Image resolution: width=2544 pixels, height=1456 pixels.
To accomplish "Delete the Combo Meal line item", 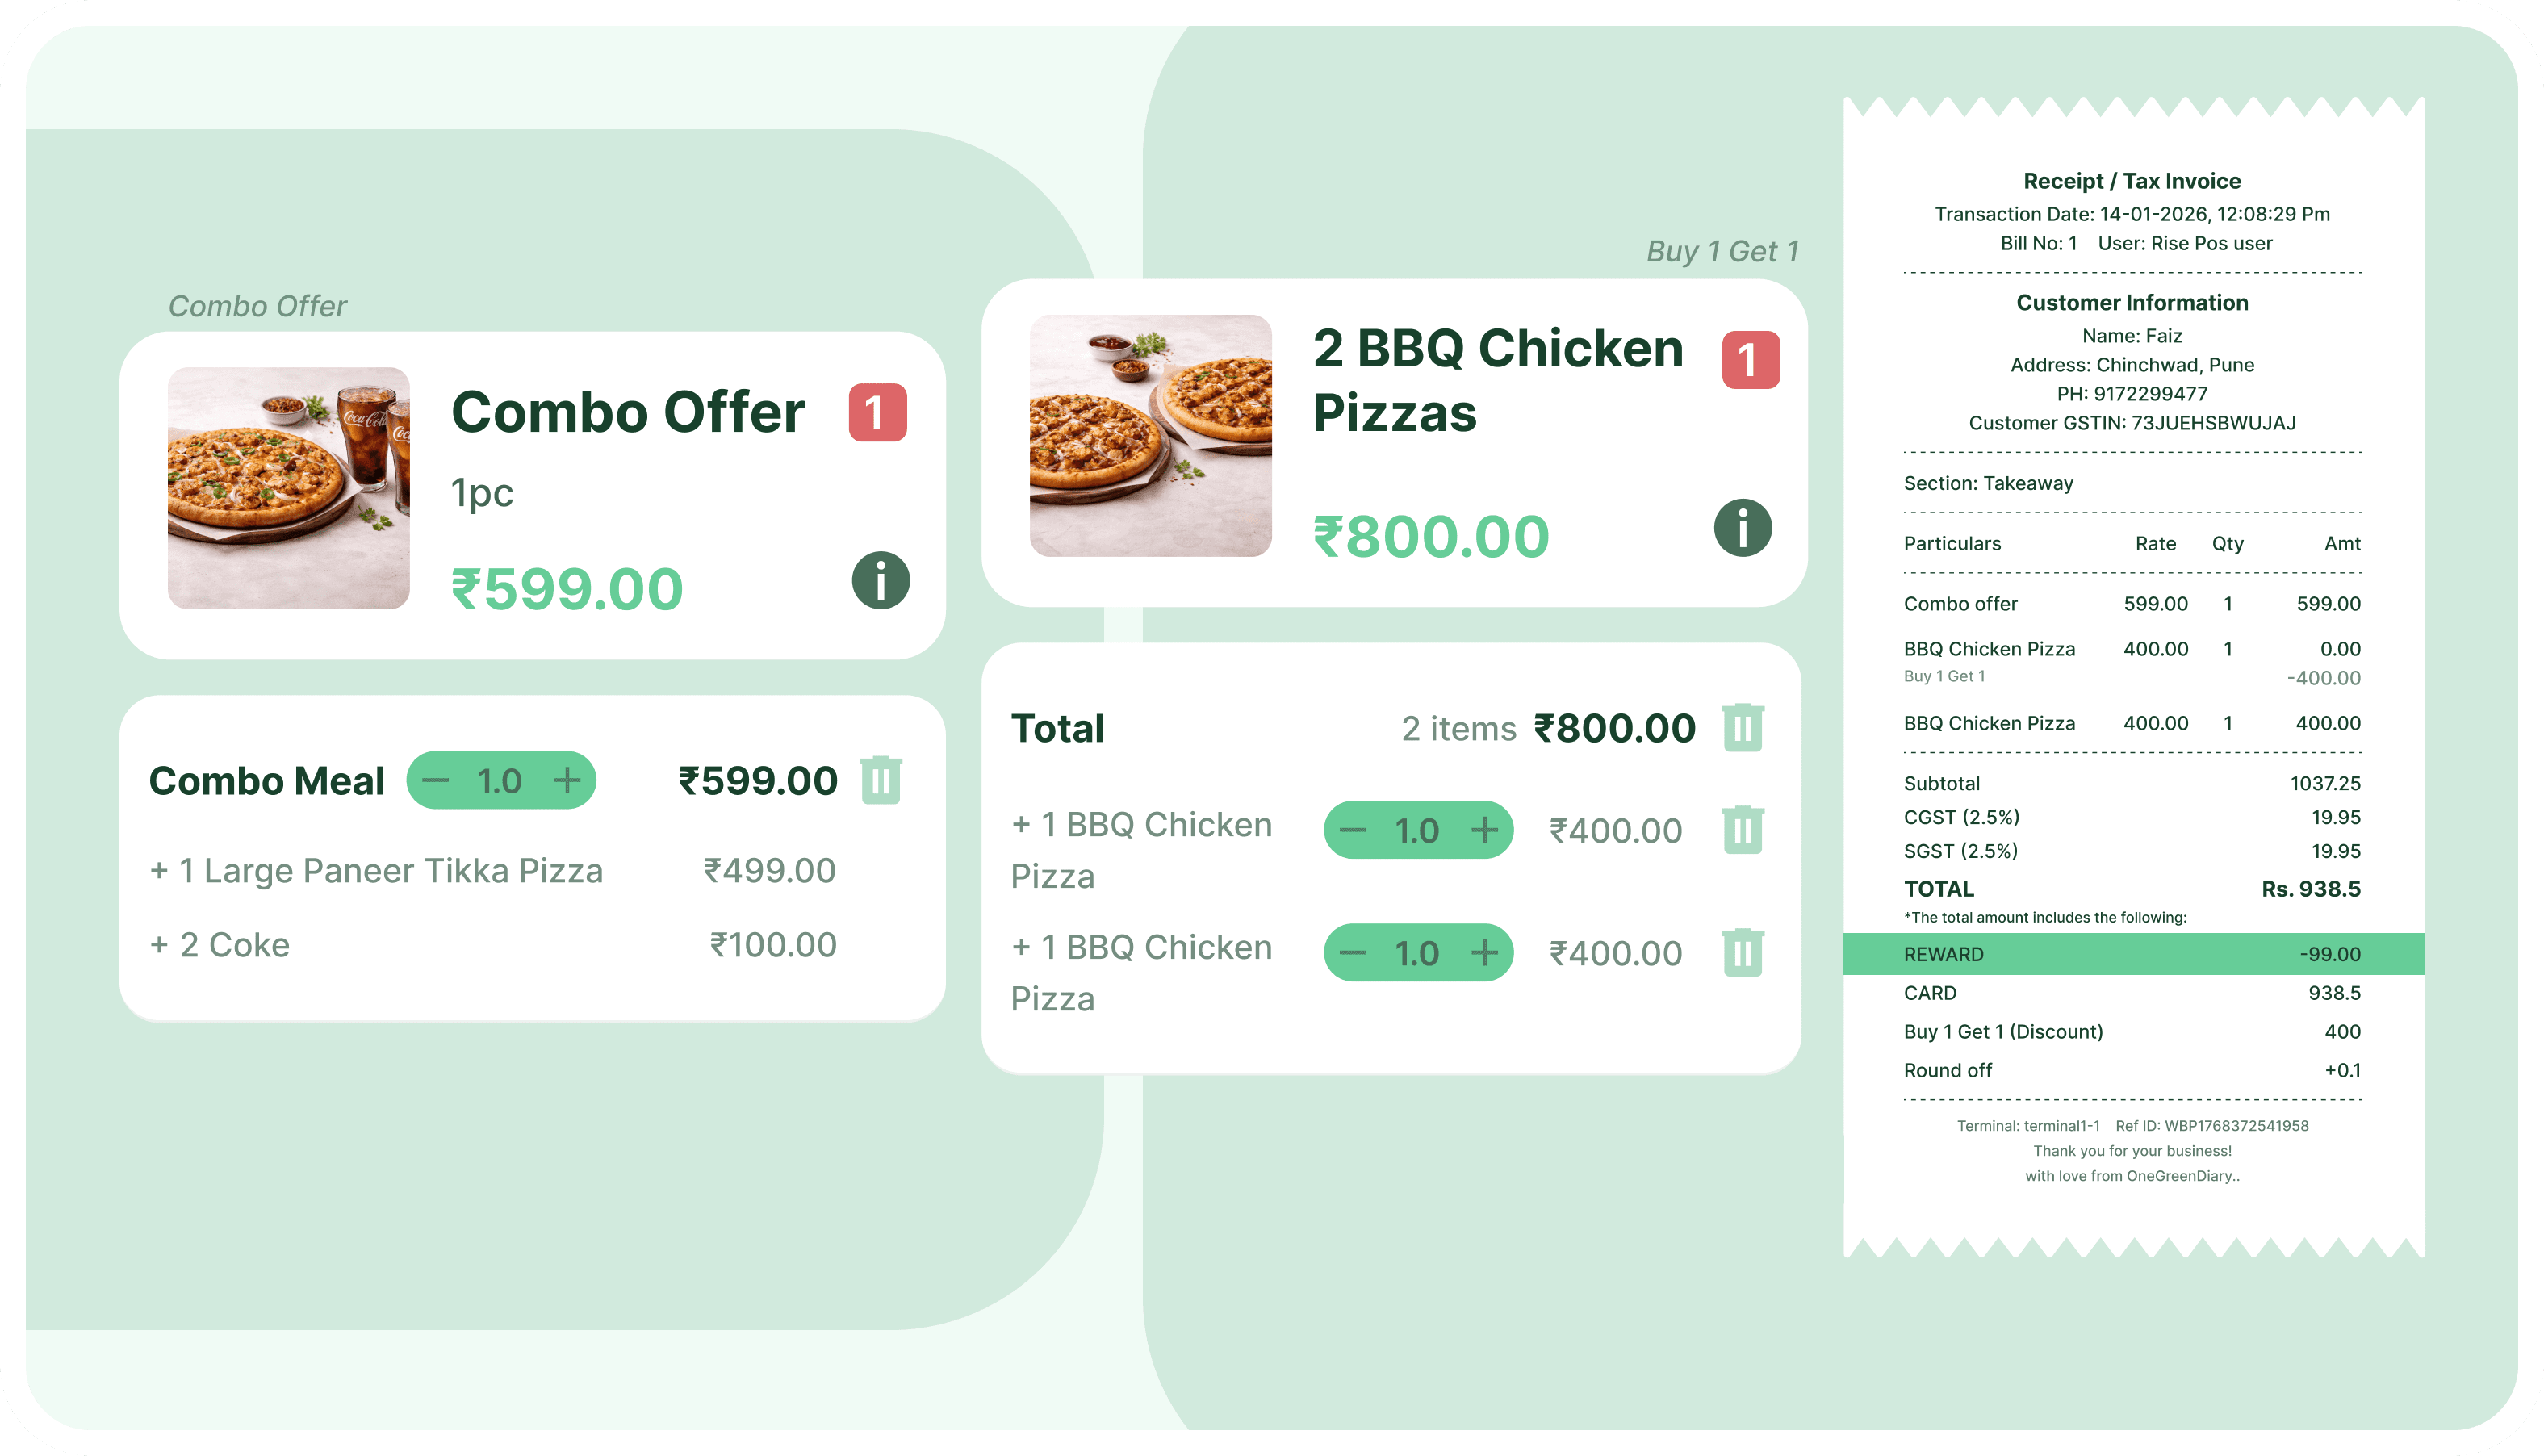I will pos(881,780).
